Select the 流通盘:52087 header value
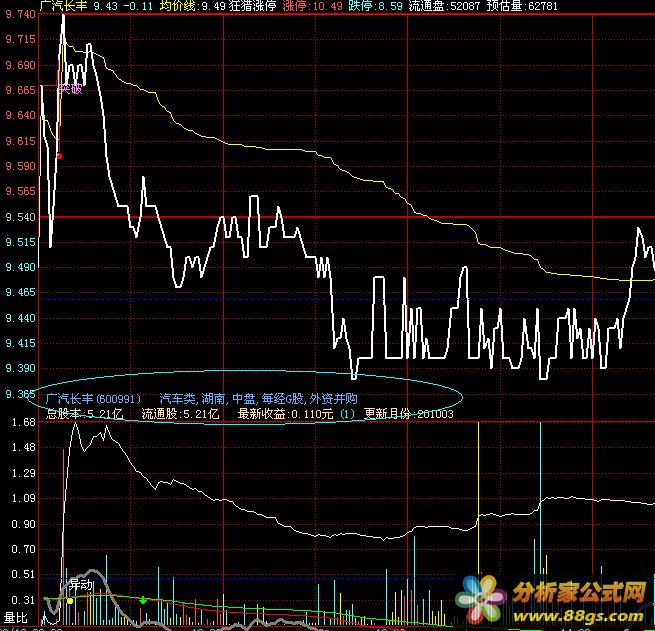655x631 pixels. coord(444,6)
